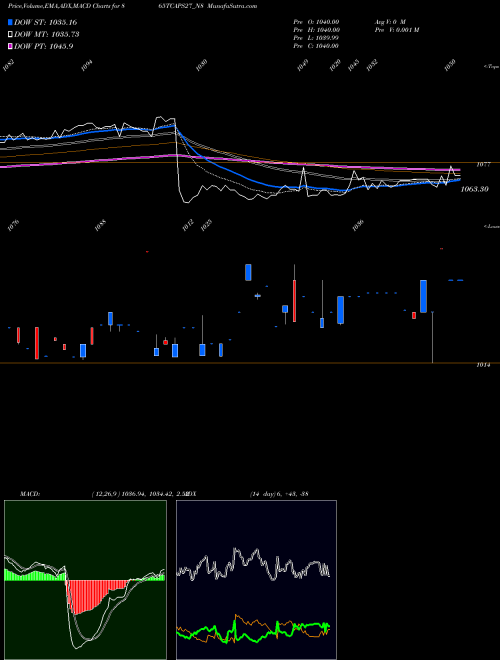Click the bottom axis label 1036
This screenshot has height=660, width=500.
(358, 226)
